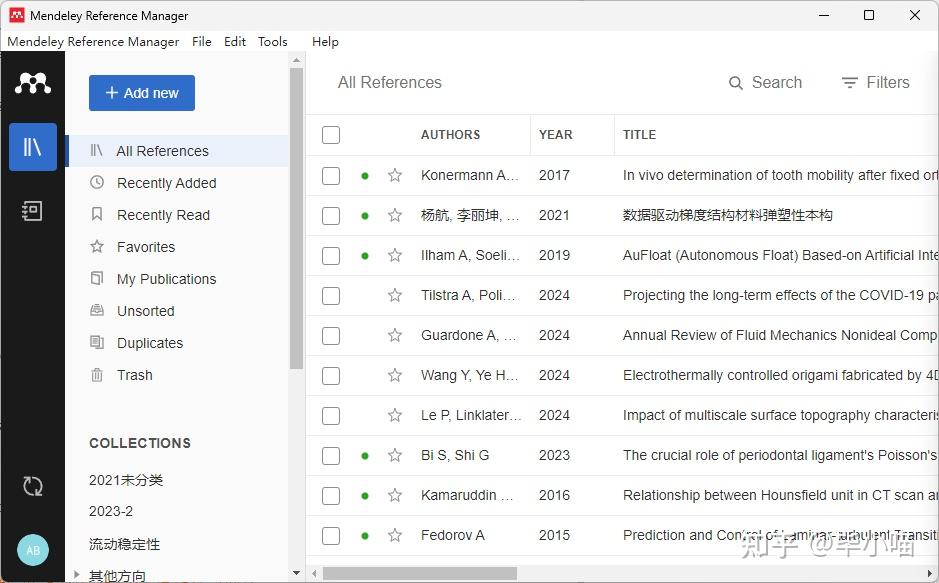Click the Search magnifier icon
This screenshot has width=939, height=583.
[x=735, y=83]
